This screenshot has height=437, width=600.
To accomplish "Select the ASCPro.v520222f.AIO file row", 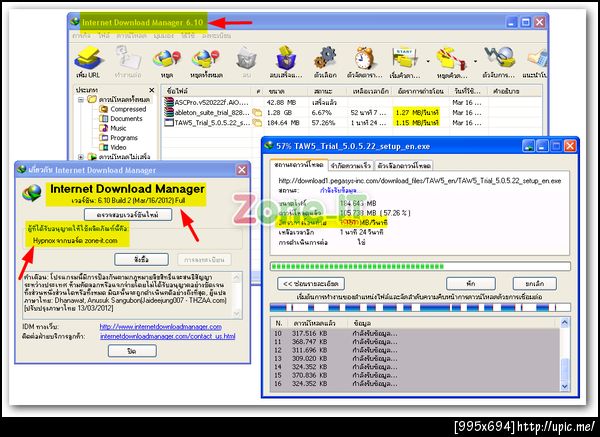I will (352, 103).
